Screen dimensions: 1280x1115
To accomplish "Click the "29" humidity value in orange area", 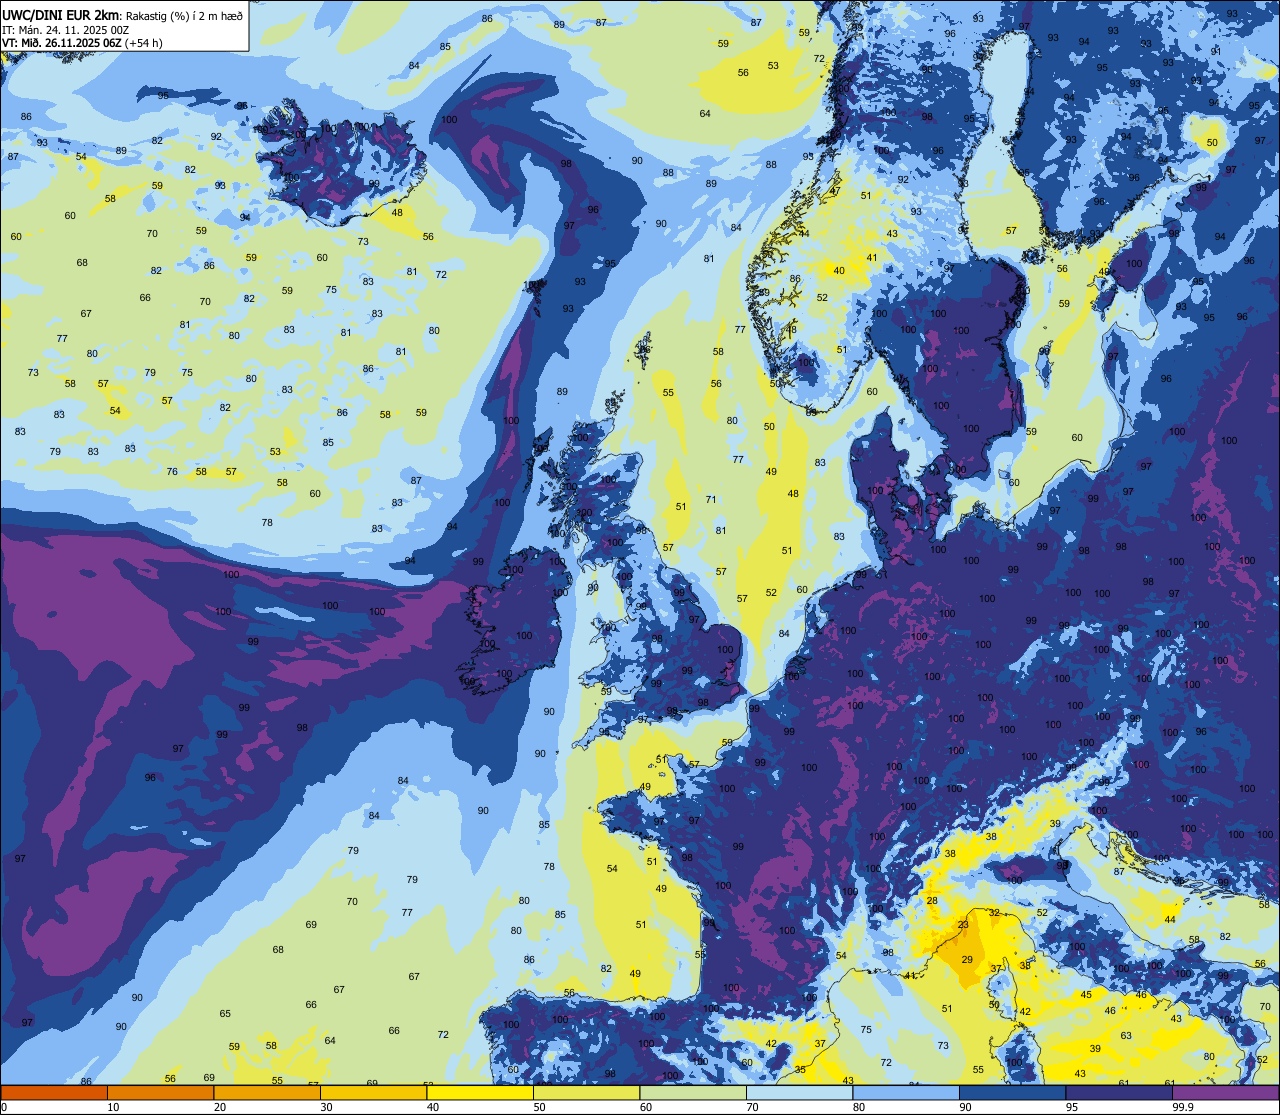I will pos(967,960).
